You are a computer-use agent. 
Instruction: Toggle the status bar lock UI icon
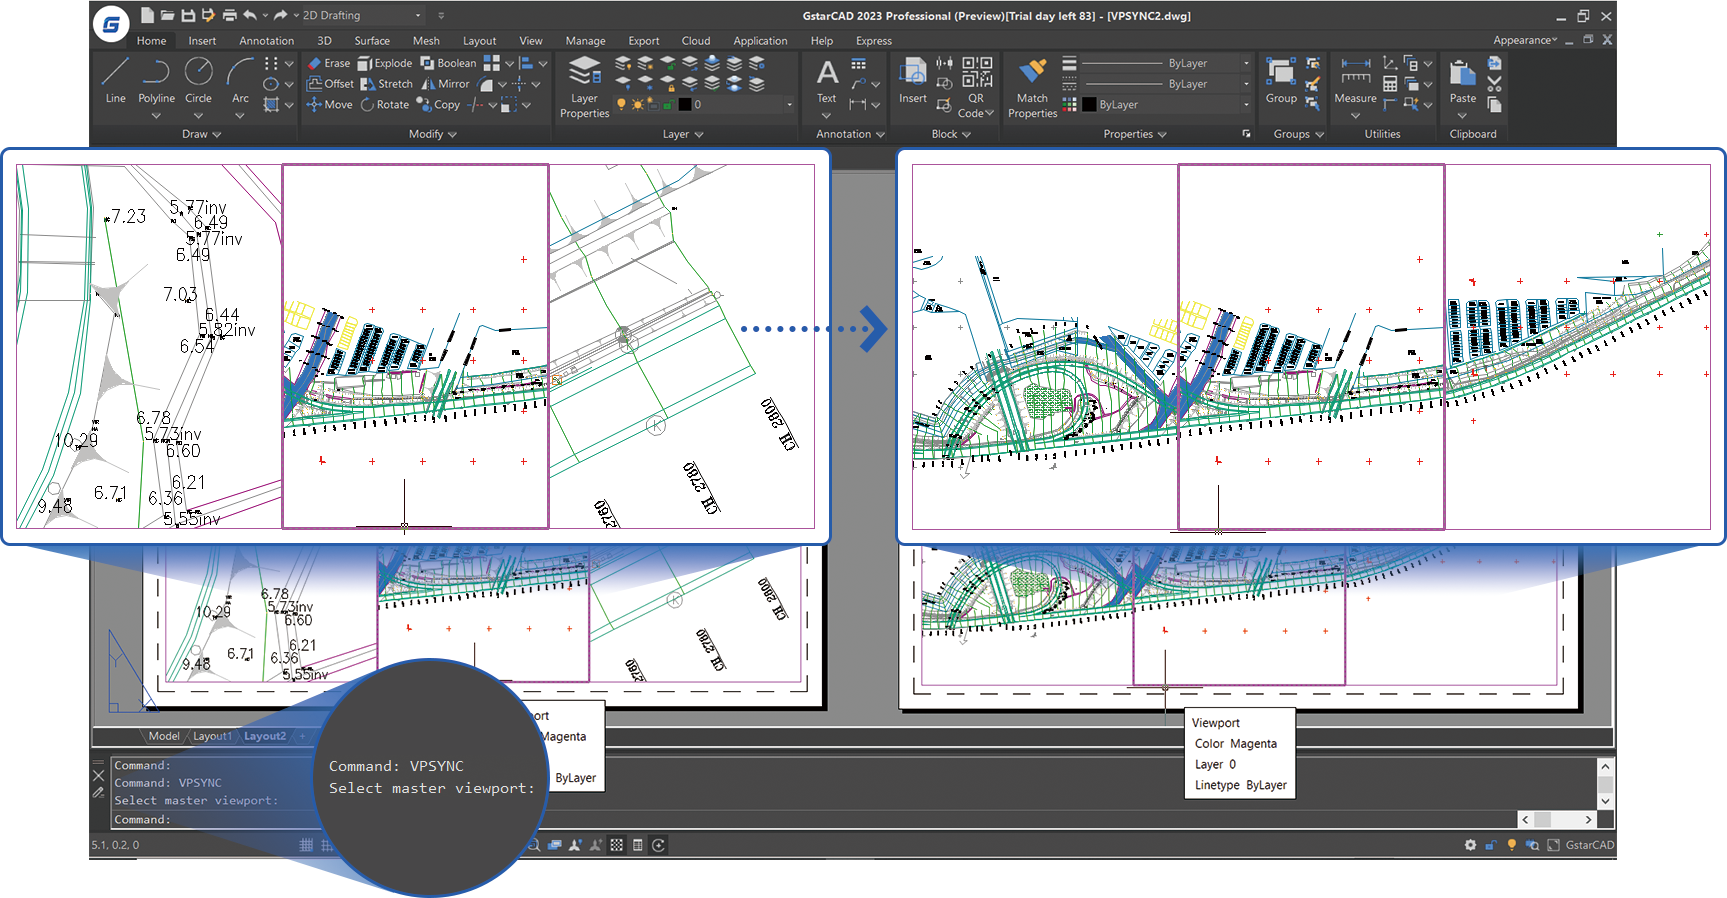tap(1490, 845)
